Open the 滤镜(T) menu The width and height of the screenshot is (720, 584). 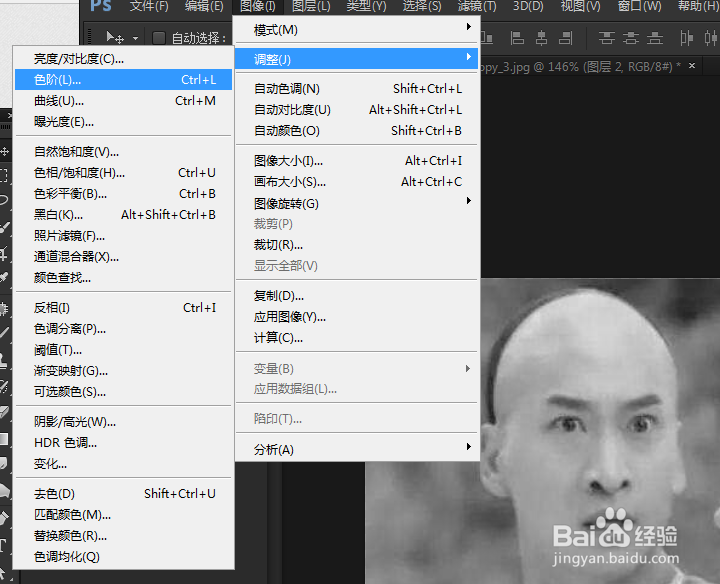477,6
